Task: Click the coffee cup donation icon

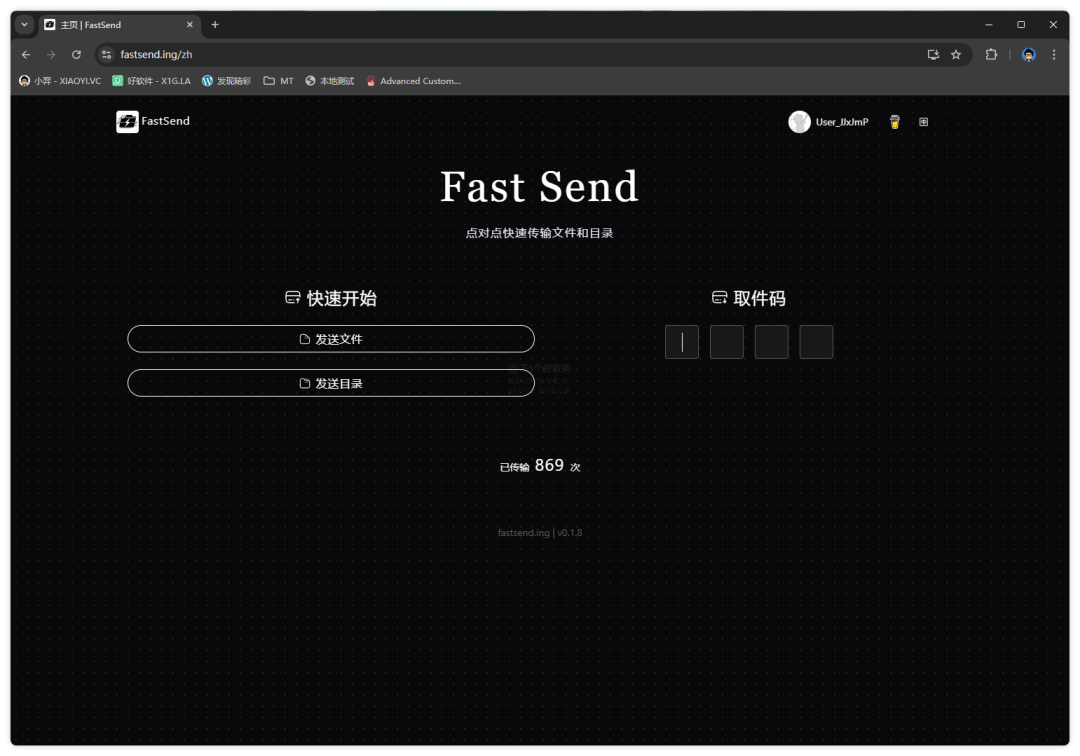Action: pos(894,122)
